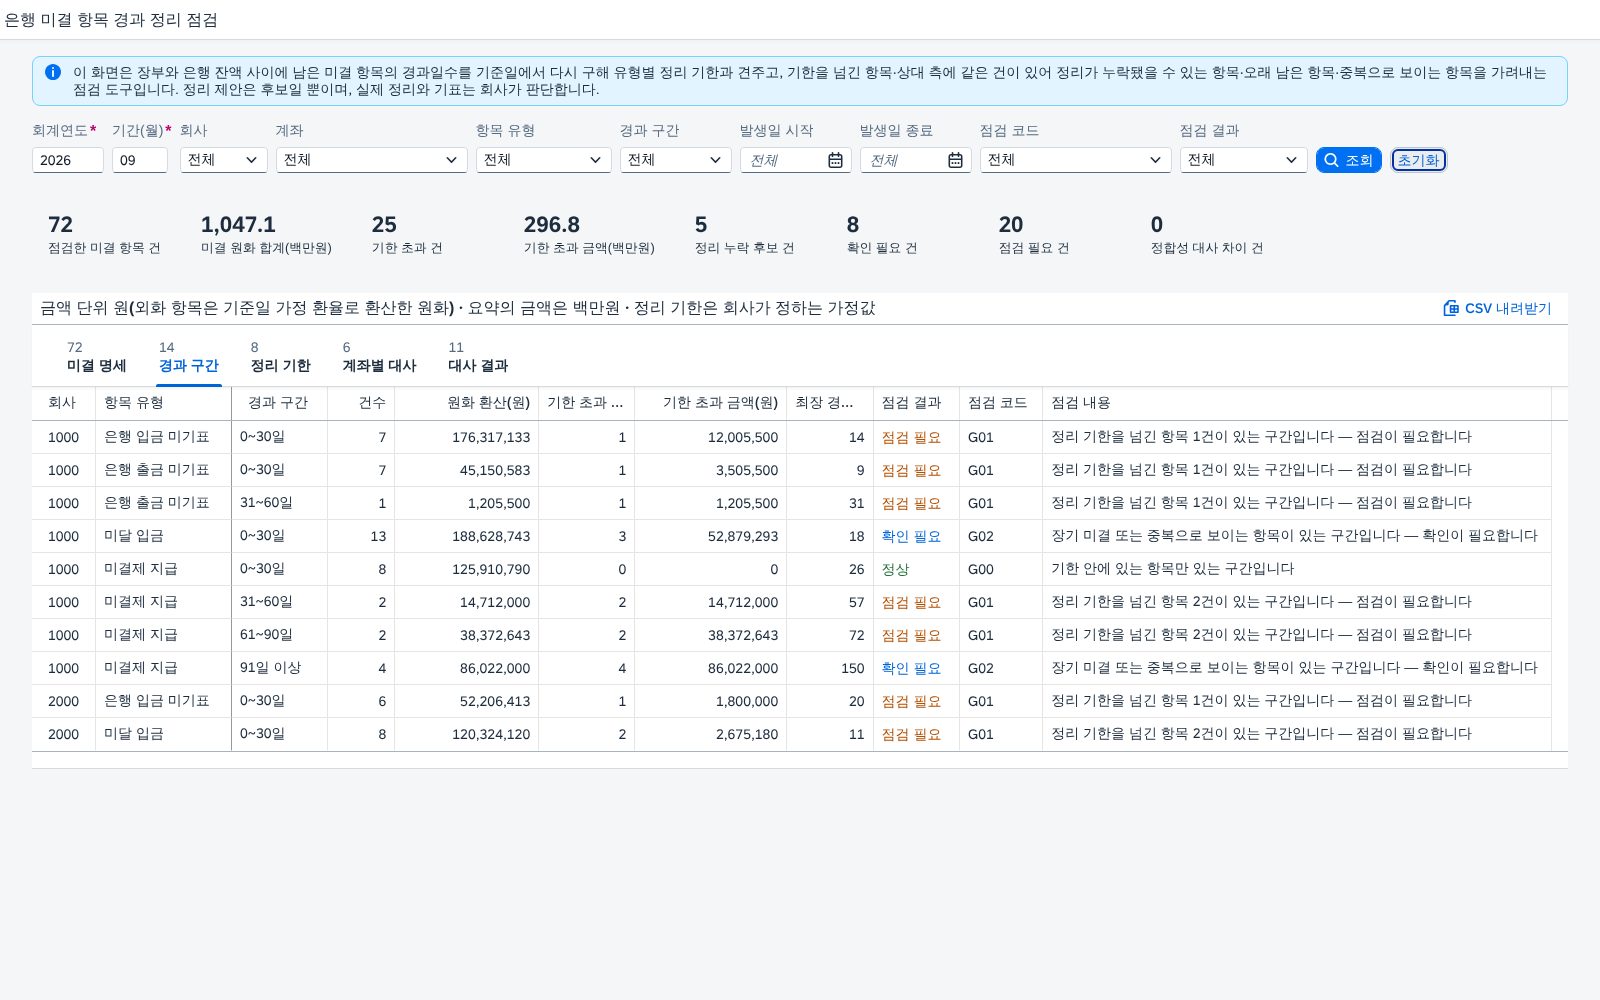Image resolution: width=1600 pixels, height=1000 pixels.
Task: Click the 정상 status in 미결제 지급 row
Action: pos(895,569)
